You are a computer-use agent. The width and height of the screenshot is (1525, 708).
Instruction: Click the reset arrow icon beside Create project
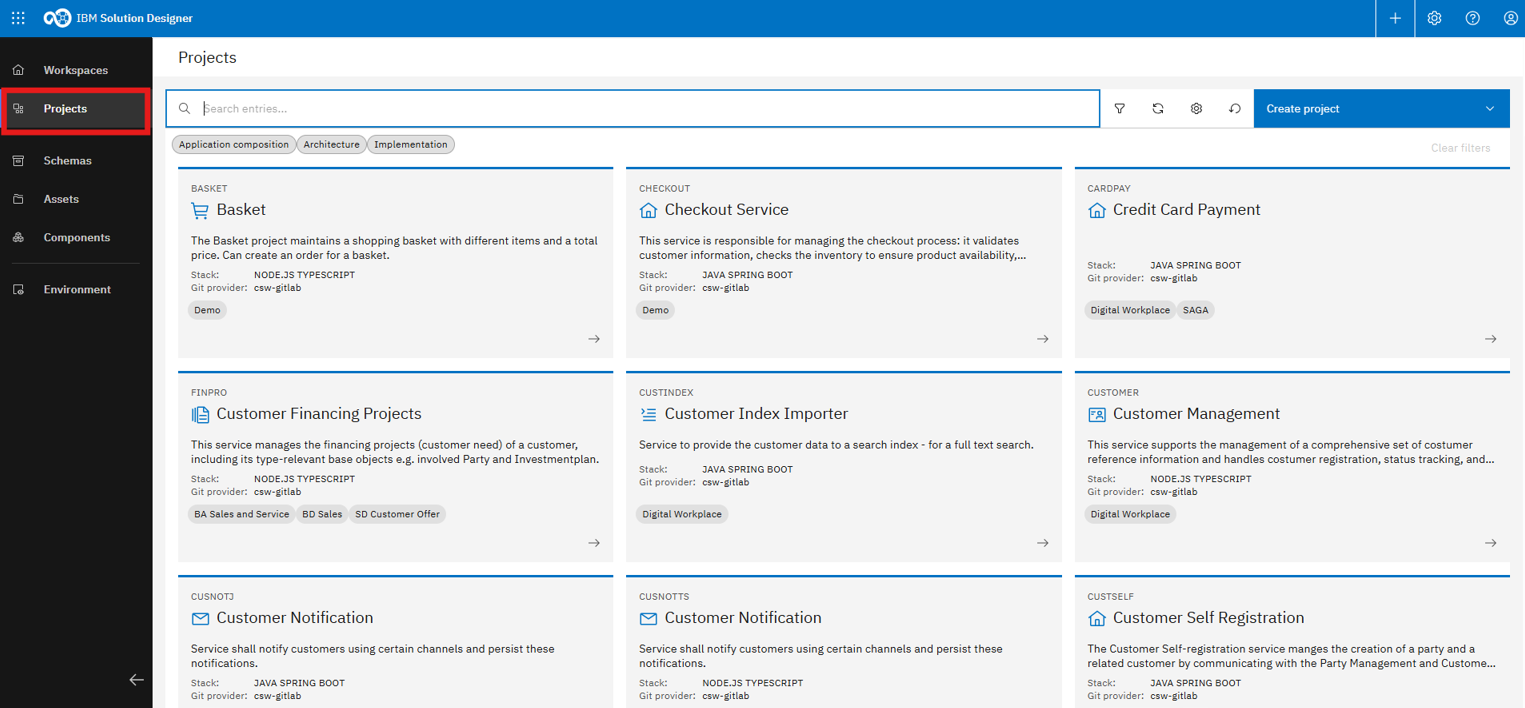pyautogui.click(x=1235, y=109)
